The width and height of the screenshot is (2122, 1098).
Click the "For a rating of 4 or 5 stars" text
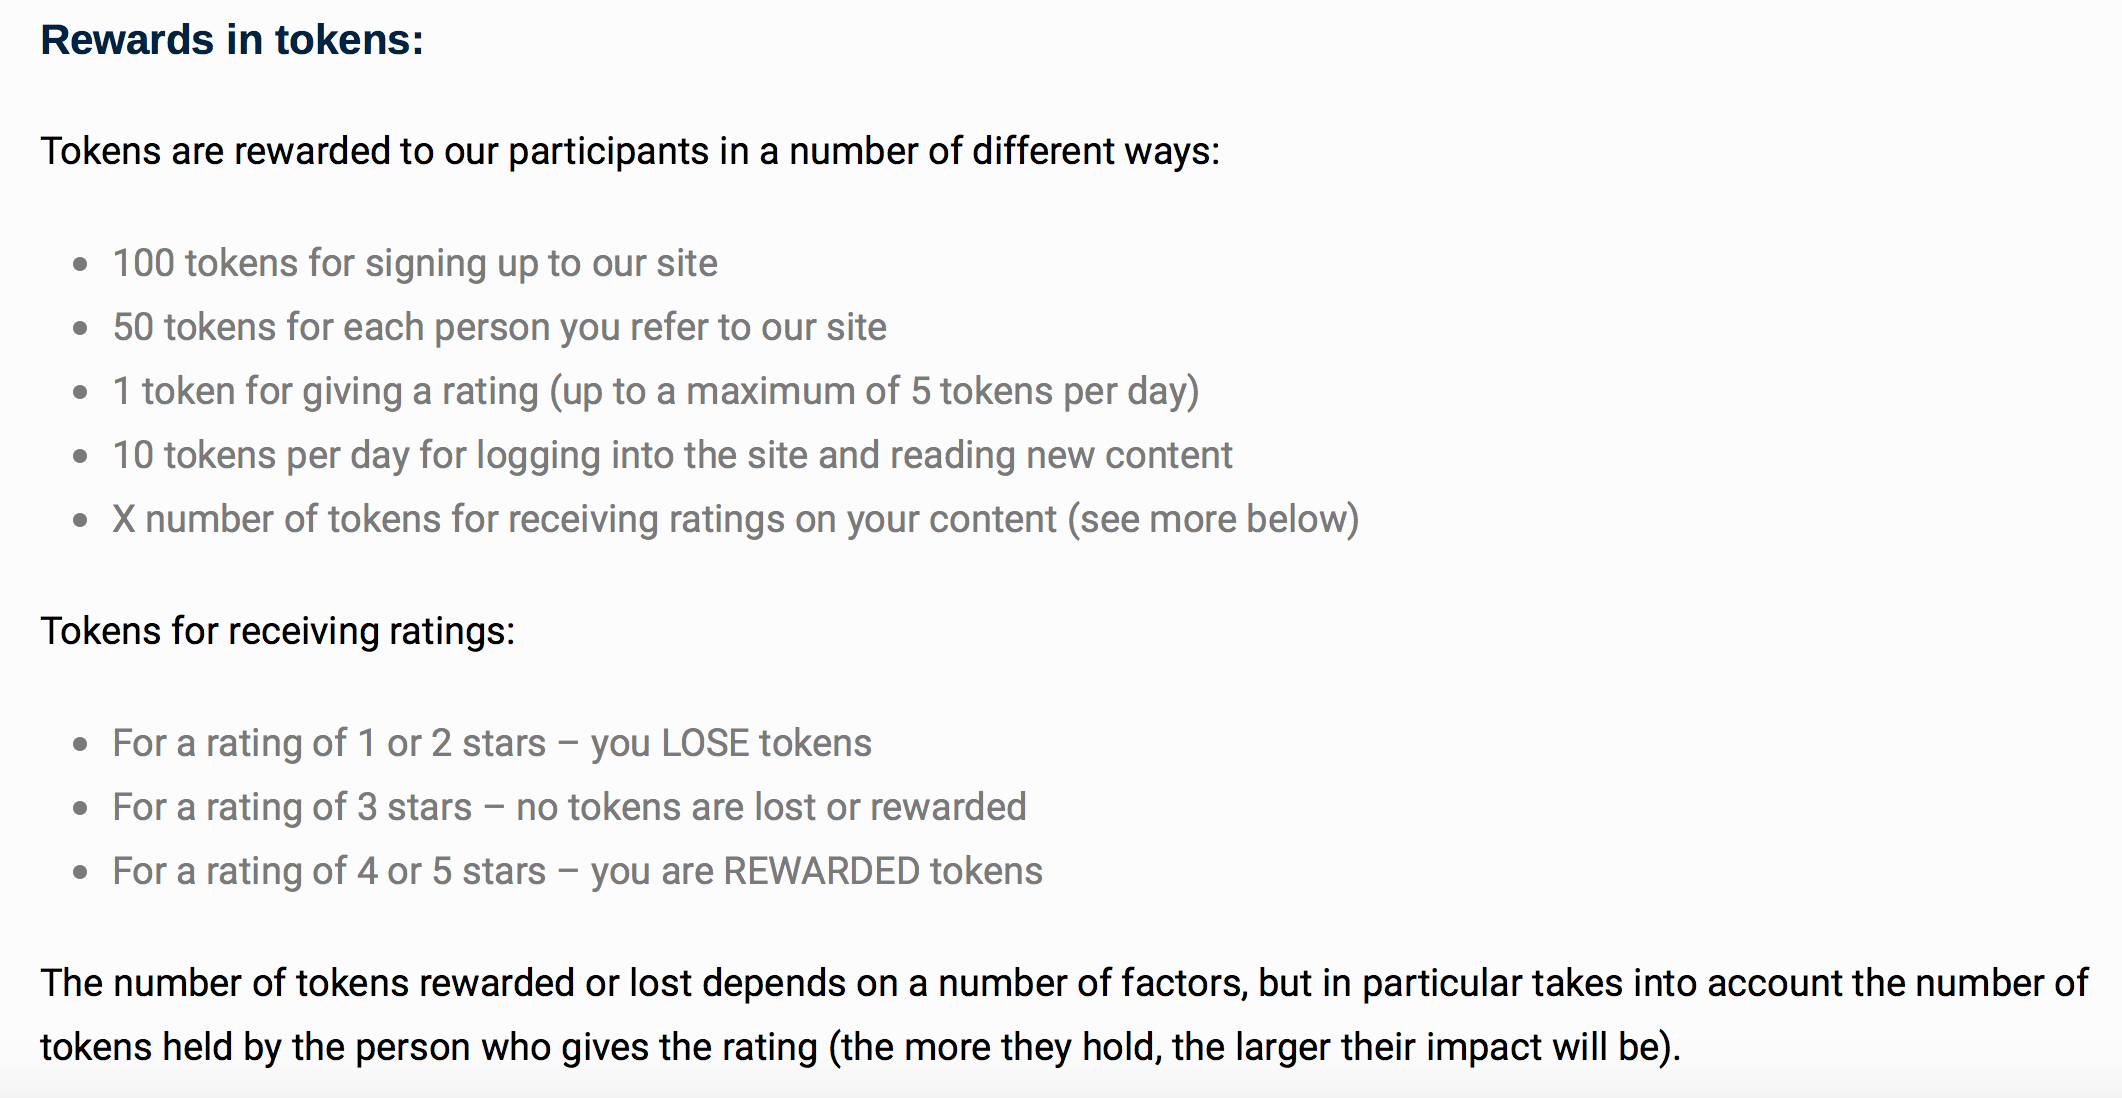329,871
